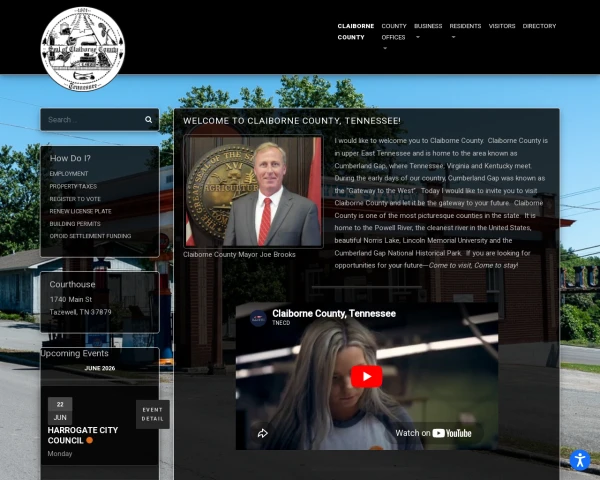This screenshot has width=600, height=480.
Task: Open the Employment link
Action: [69, 174]
